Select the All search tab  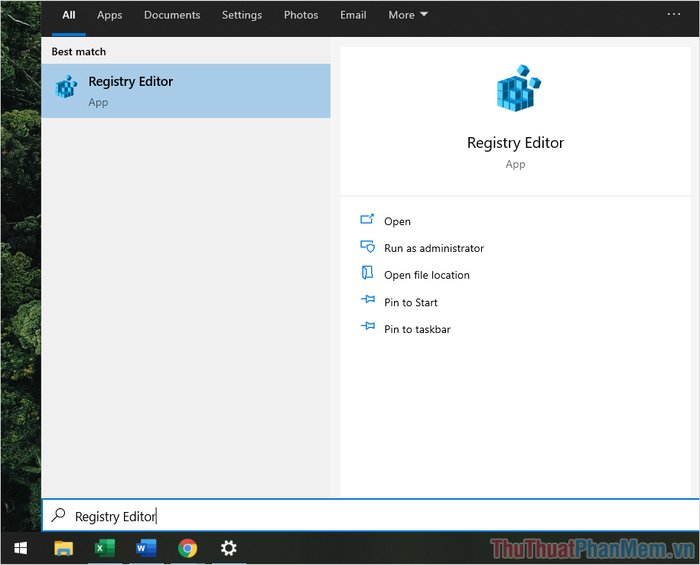pos(69,15)
